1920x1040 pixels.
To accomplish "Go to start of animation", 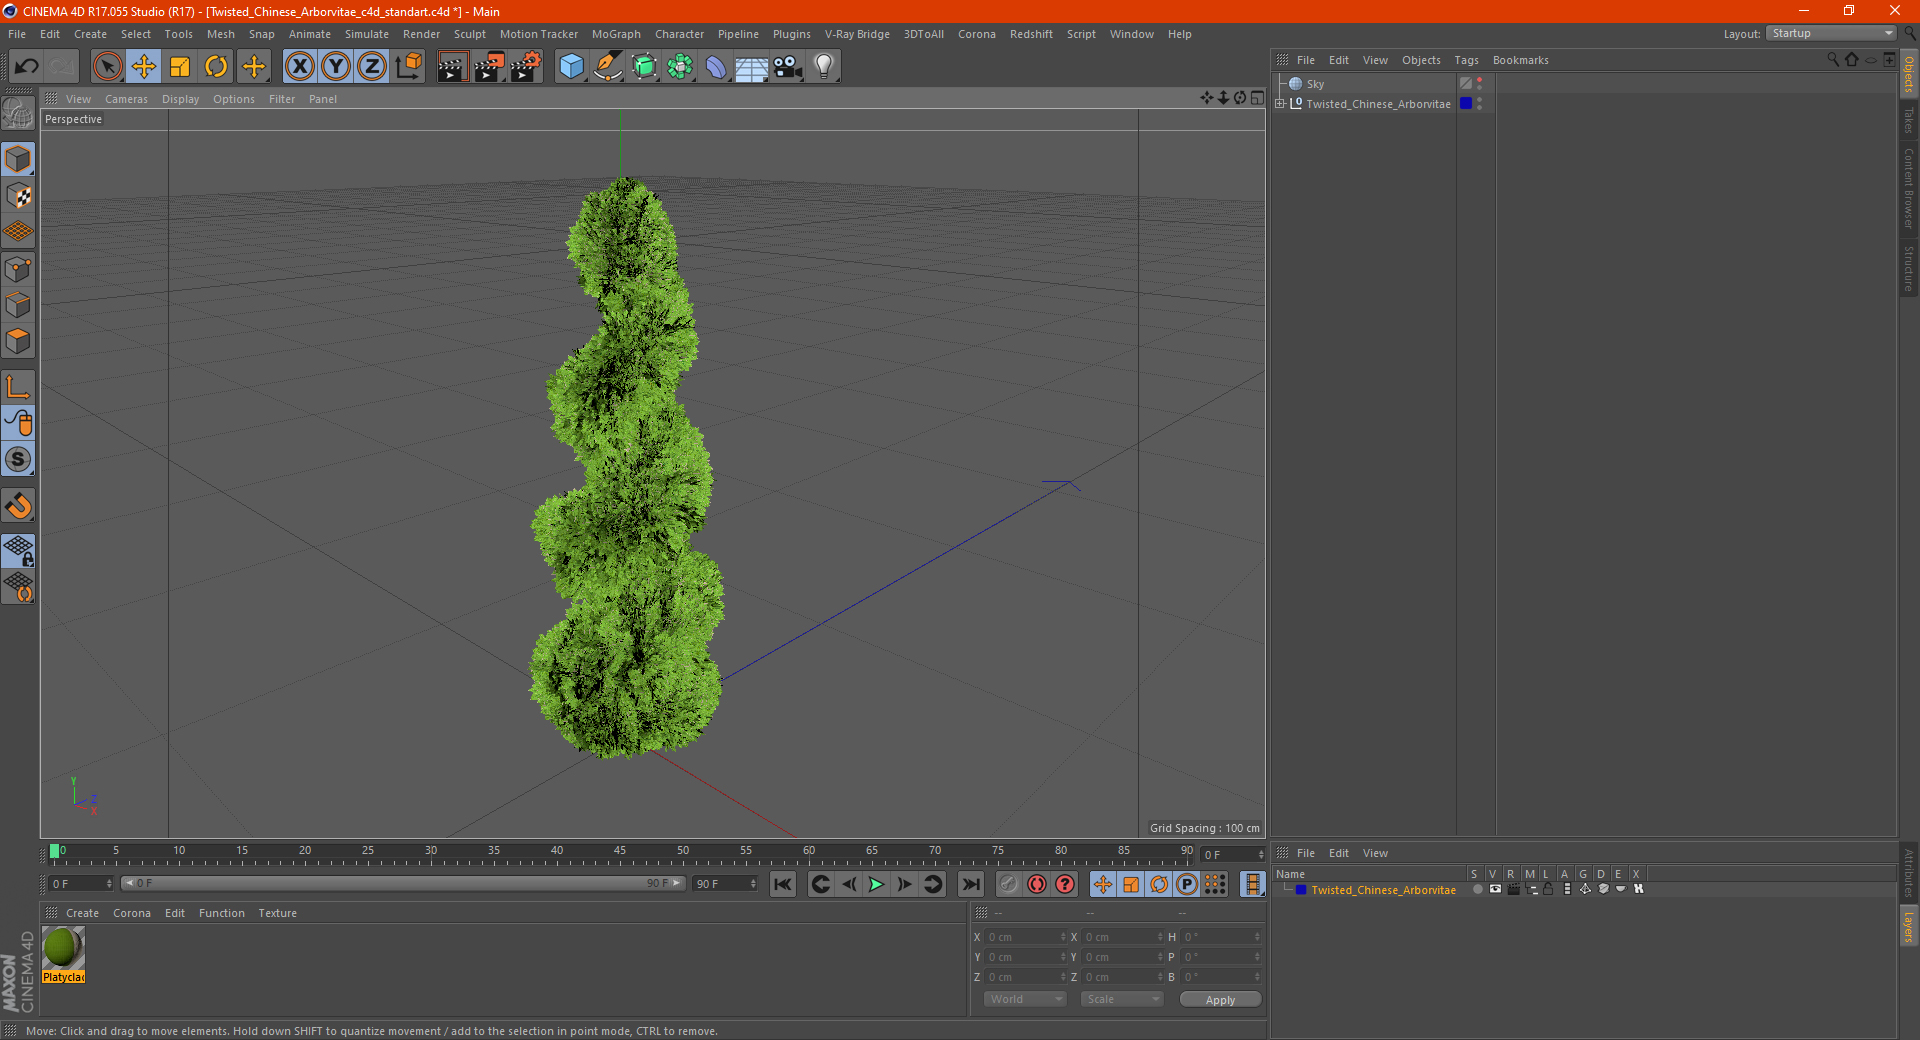I will (783, 884).
